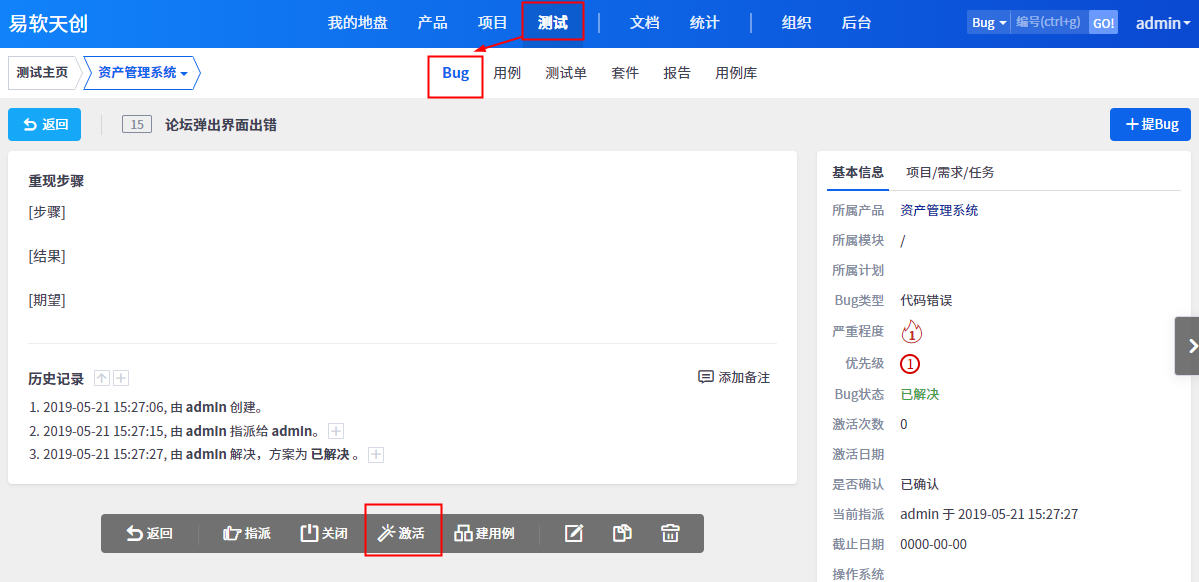
Task: Open the admin user menu
Action: point(1162,23)
